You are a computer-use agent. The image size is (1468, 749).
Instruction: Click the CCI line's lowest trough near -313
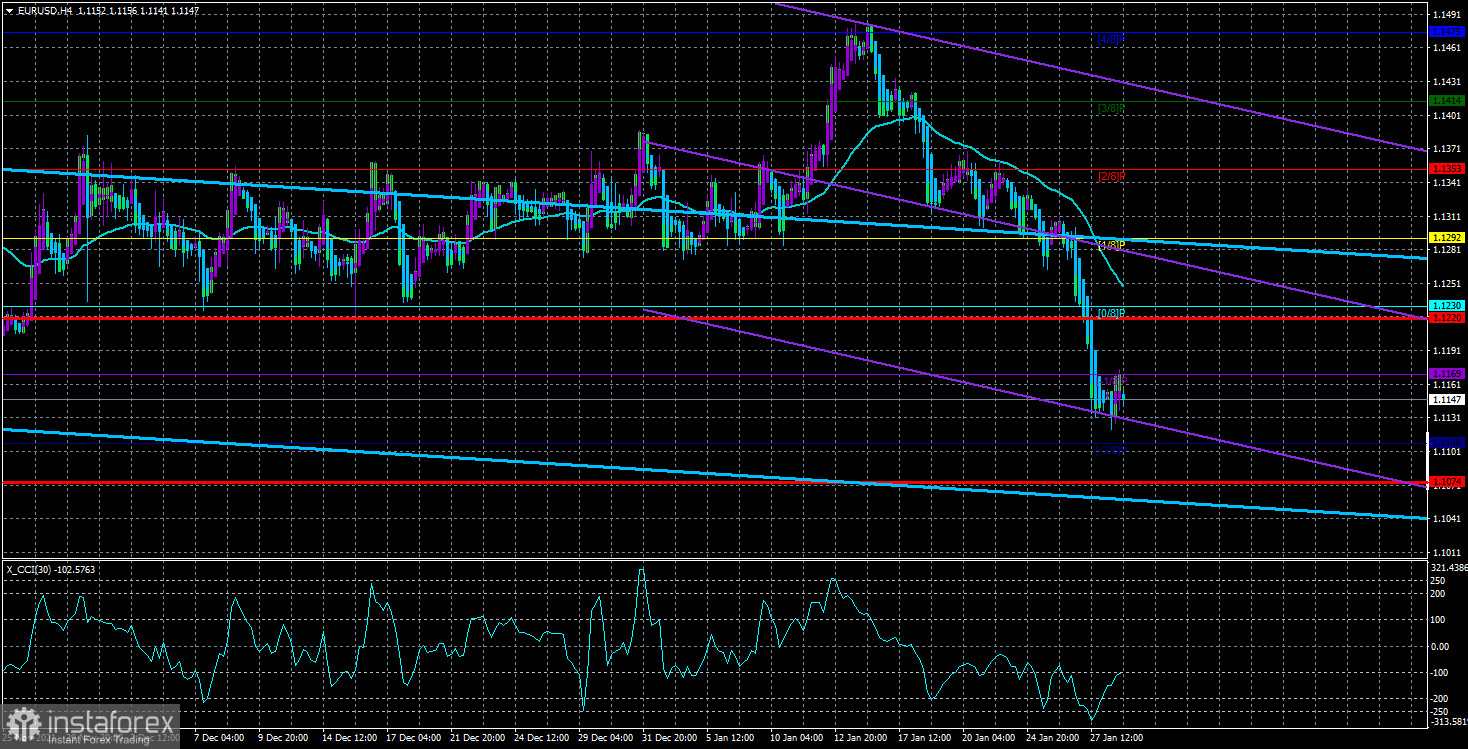pos(1092,718)
